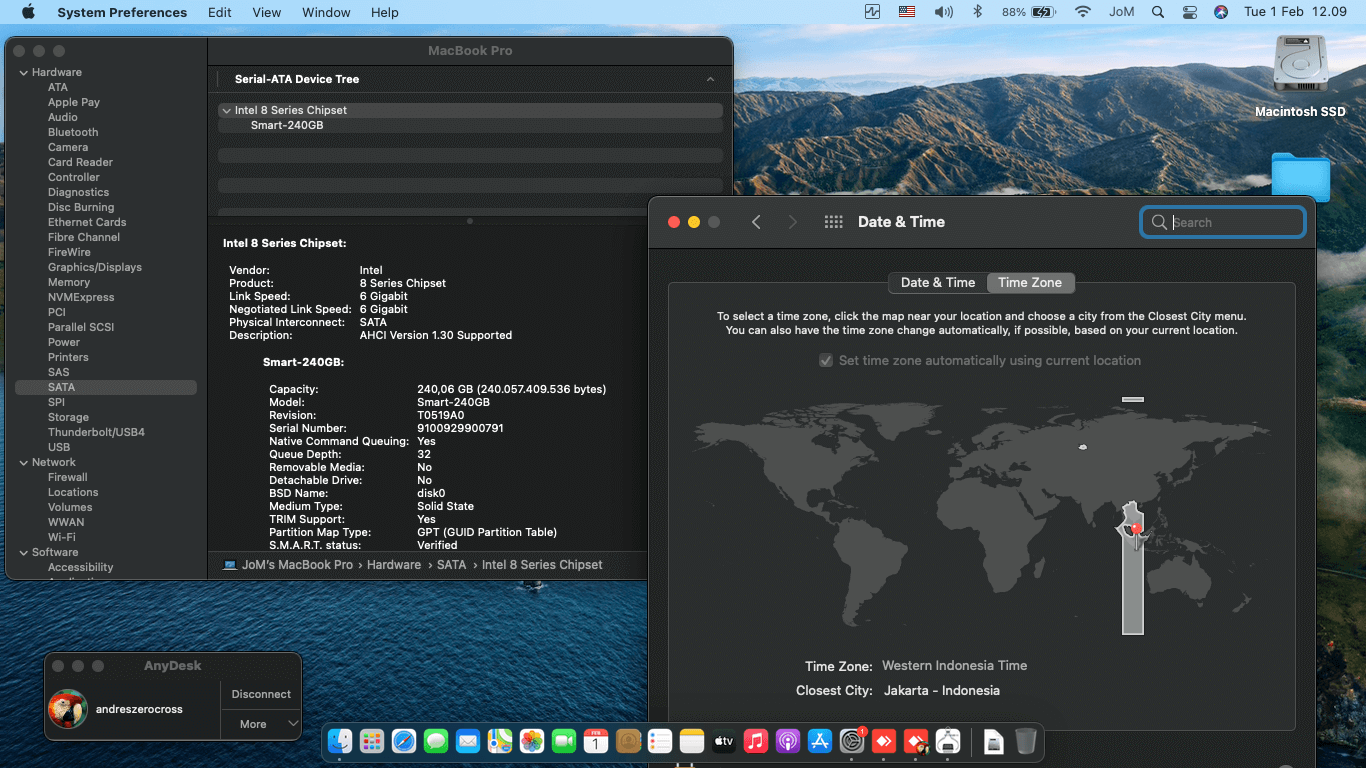Open the Wi-Fi menu bar status
The width and height of the screenshot is (1366, 768).
(x=1083, y=12)
